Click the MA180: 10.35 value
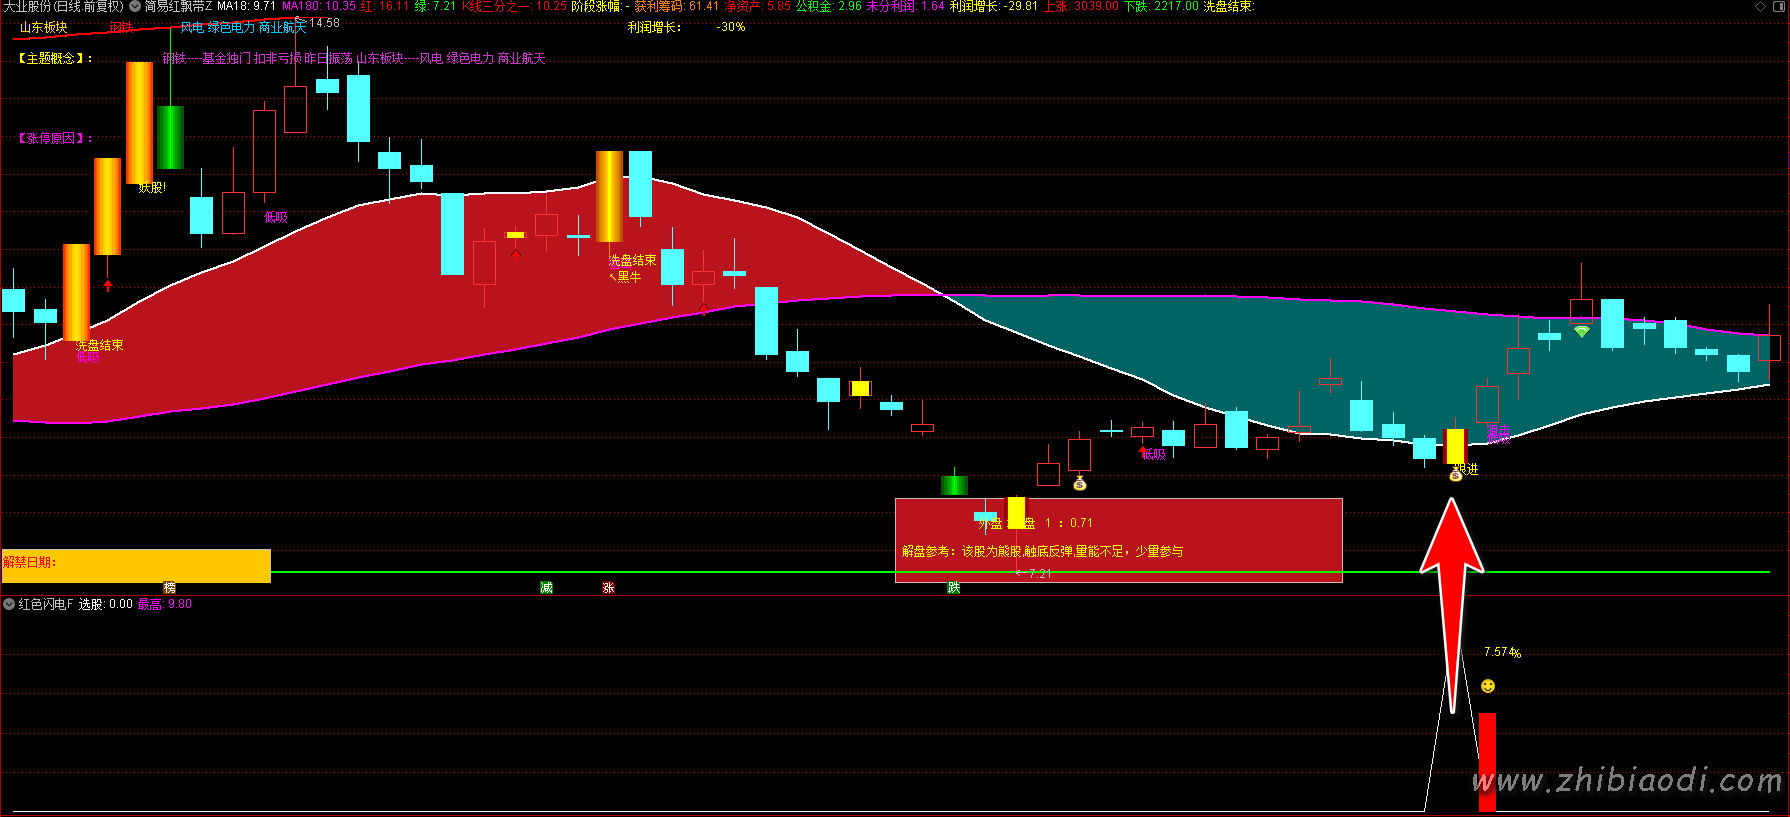This screenshot has height=817, width=1790. (x=319, y=6)
